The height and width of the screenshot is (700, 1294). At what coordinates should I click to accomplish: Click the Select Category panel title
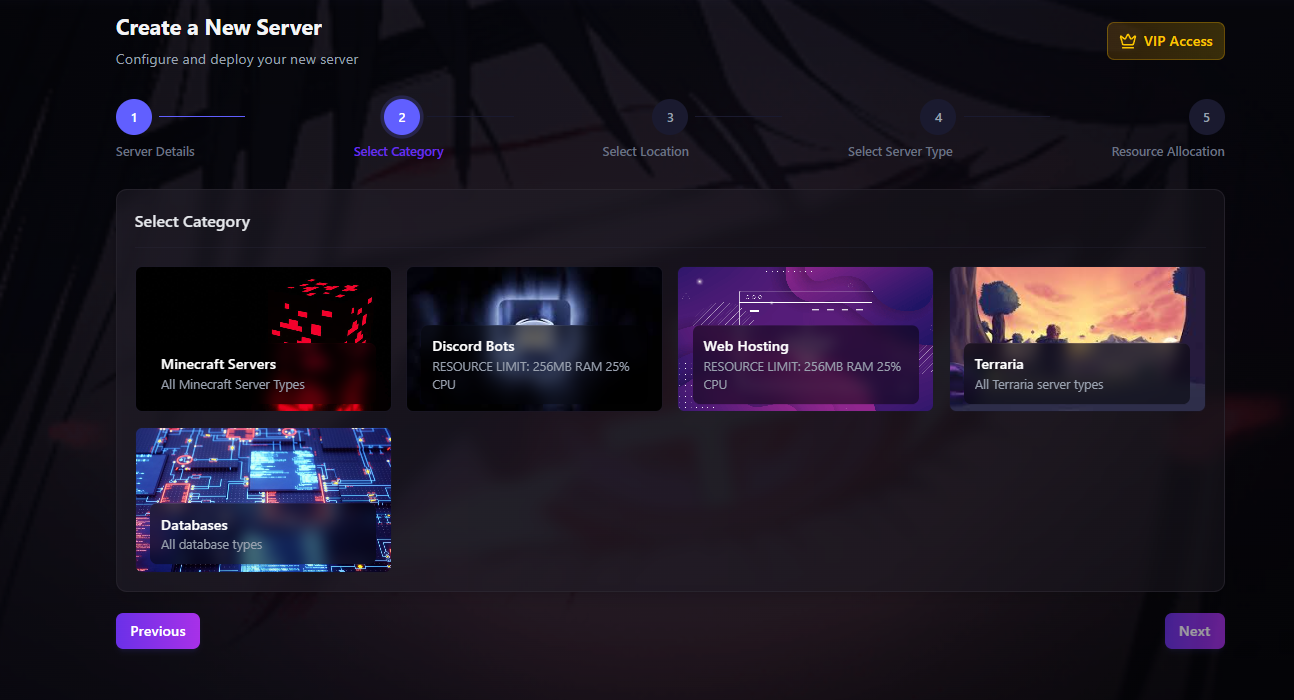point(192,221)
